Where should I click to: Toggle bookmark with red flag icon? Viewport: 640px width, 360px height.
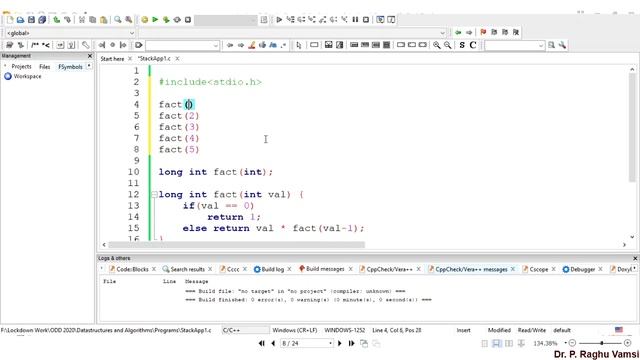click(x=483, y=32)
